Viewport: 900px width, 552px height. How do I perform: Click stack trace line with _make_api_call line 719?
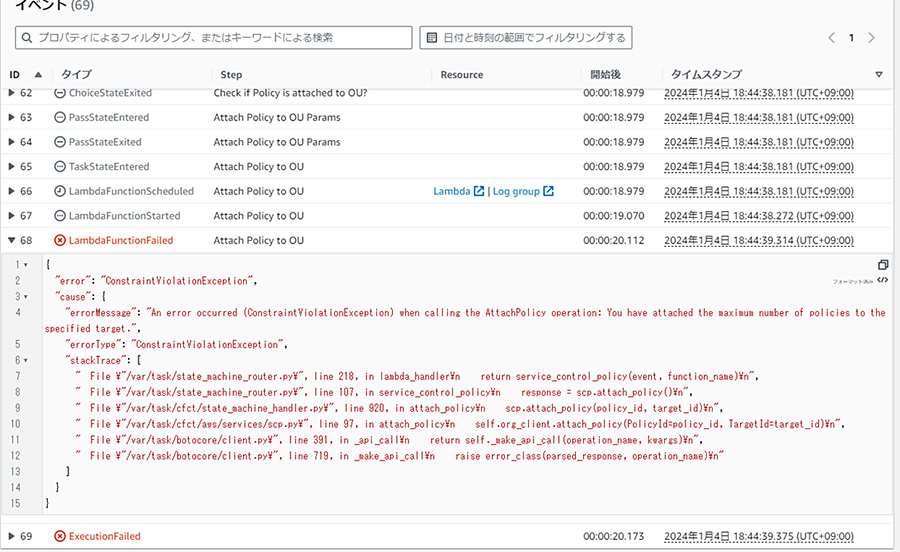399,456
